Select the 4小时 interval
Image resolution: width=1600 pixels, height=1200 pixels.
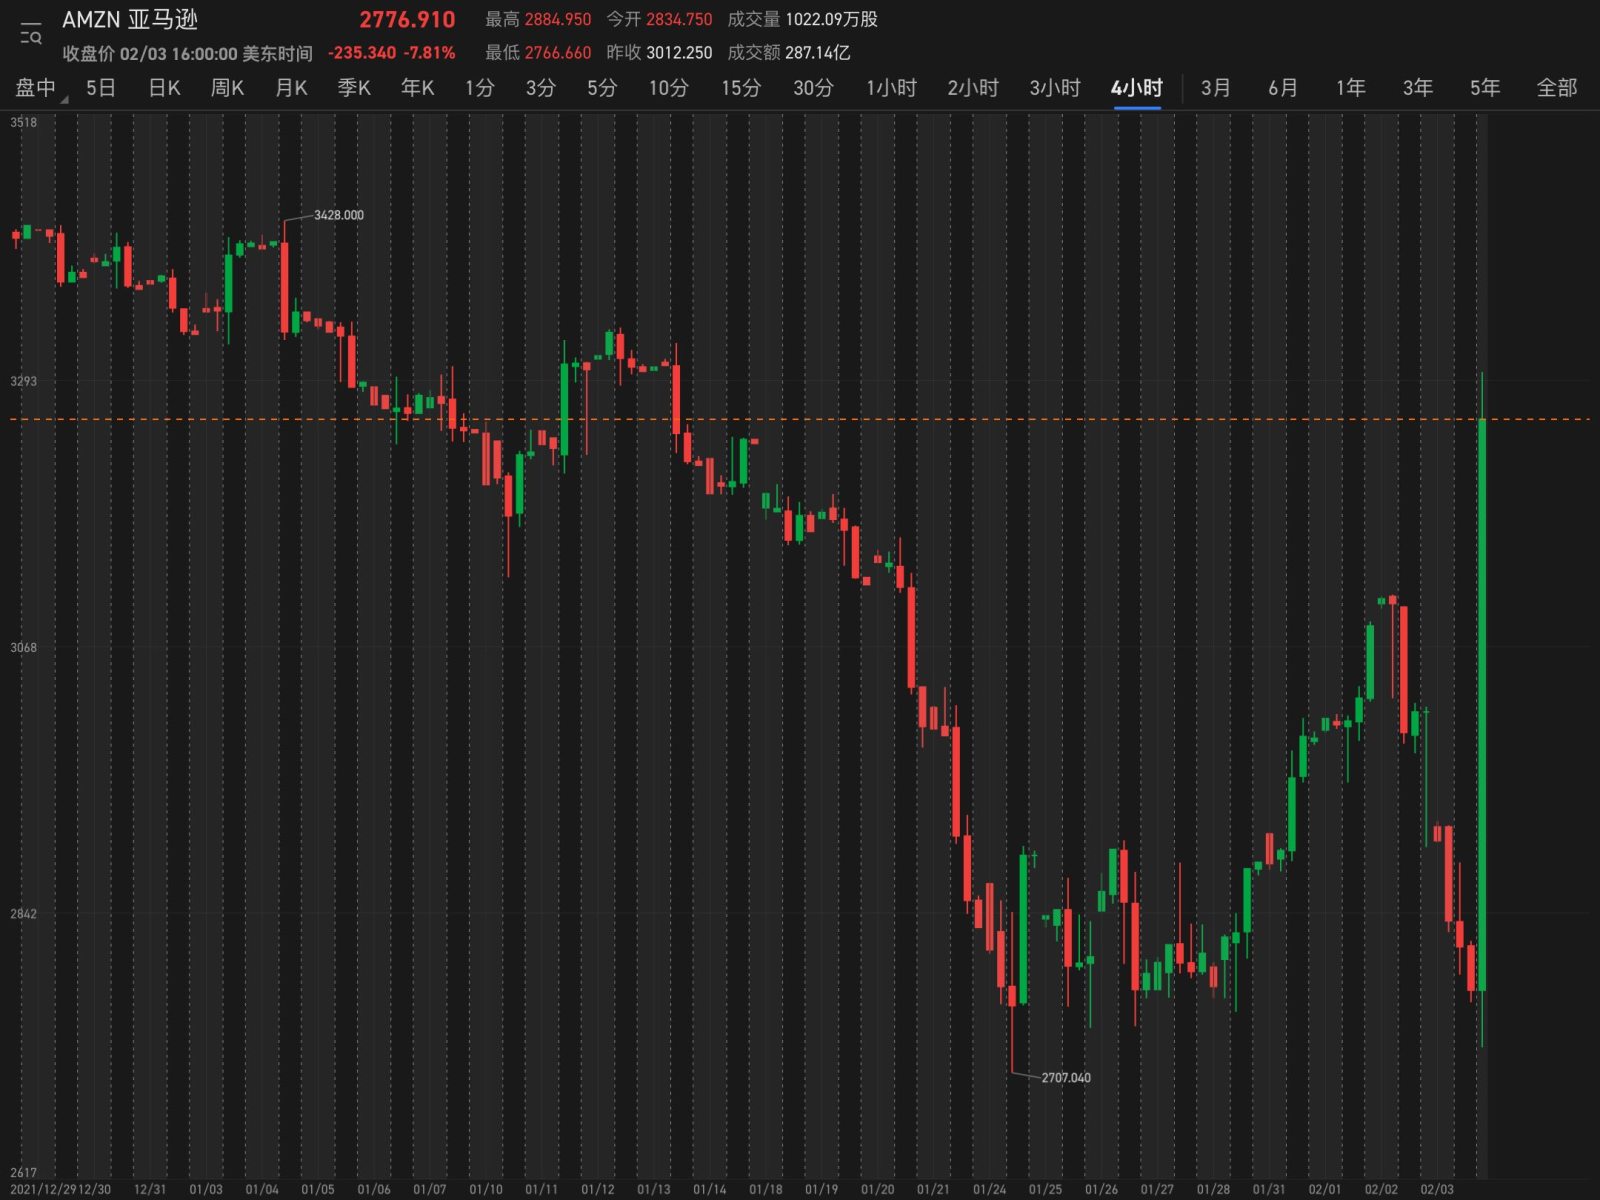coord(1137,88)
